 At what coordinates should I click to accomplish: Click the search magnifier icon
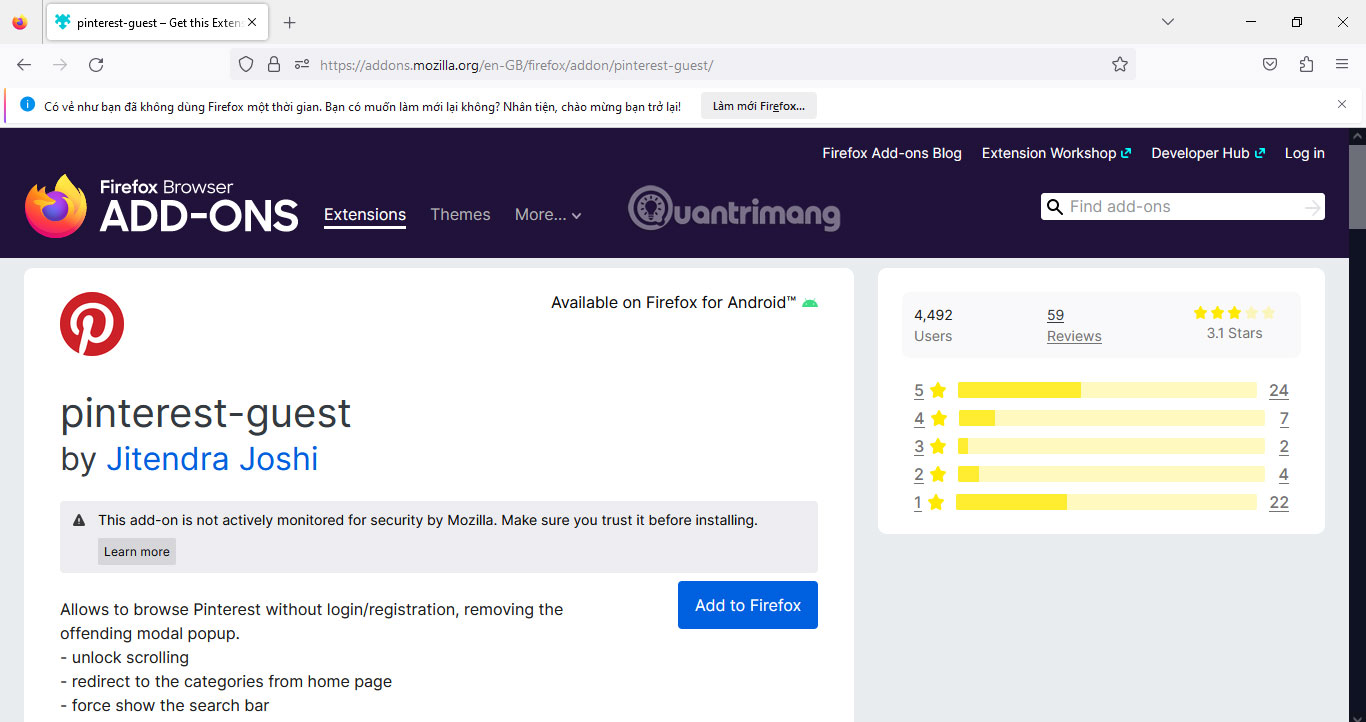pos(1054,207)
